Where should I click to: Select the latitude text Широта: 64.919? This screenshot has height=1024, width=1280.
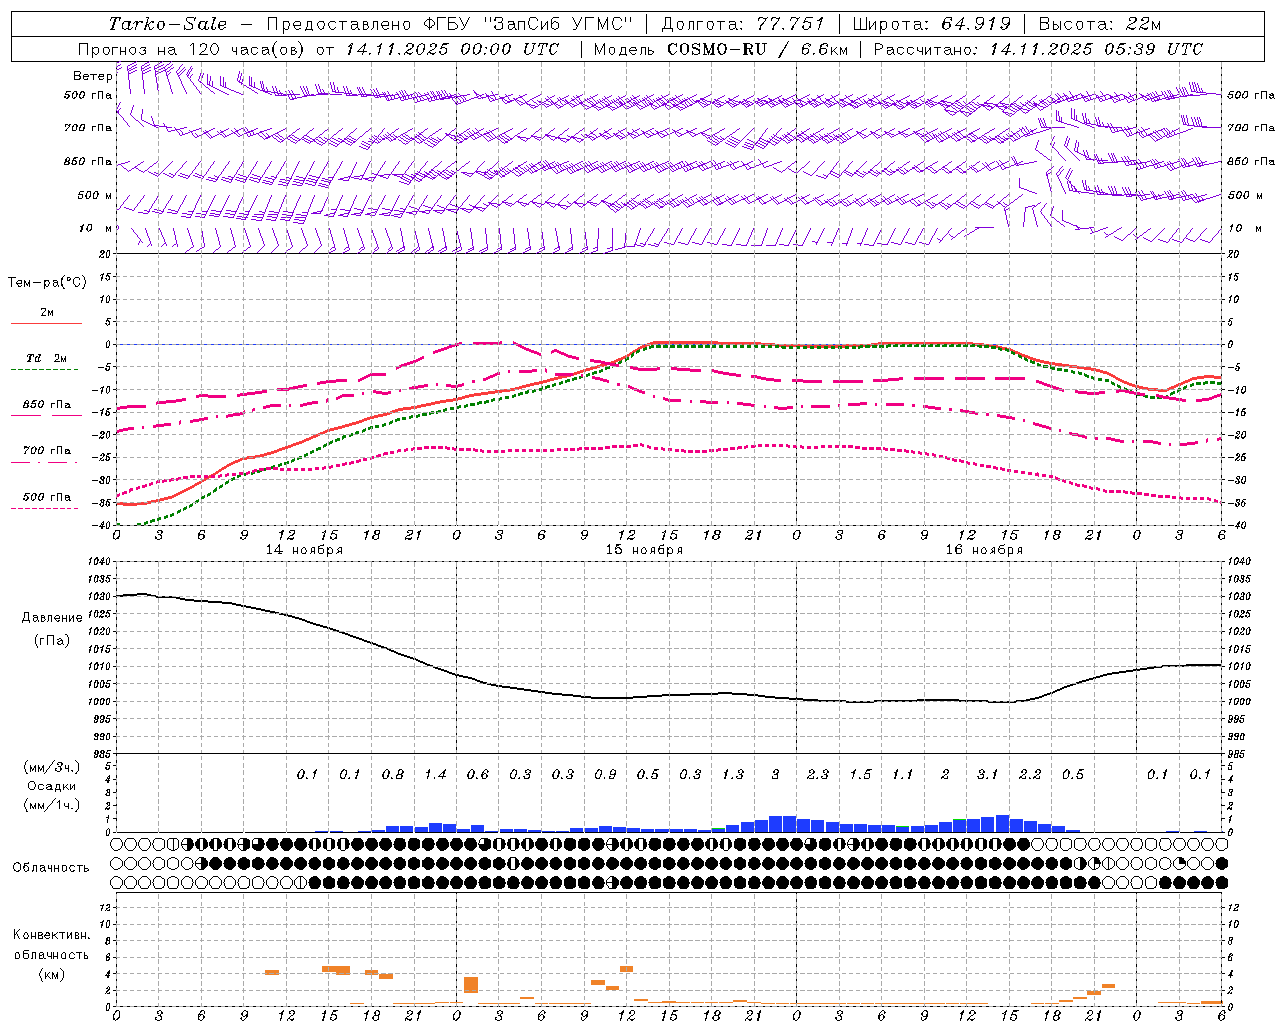coord(932,24)
